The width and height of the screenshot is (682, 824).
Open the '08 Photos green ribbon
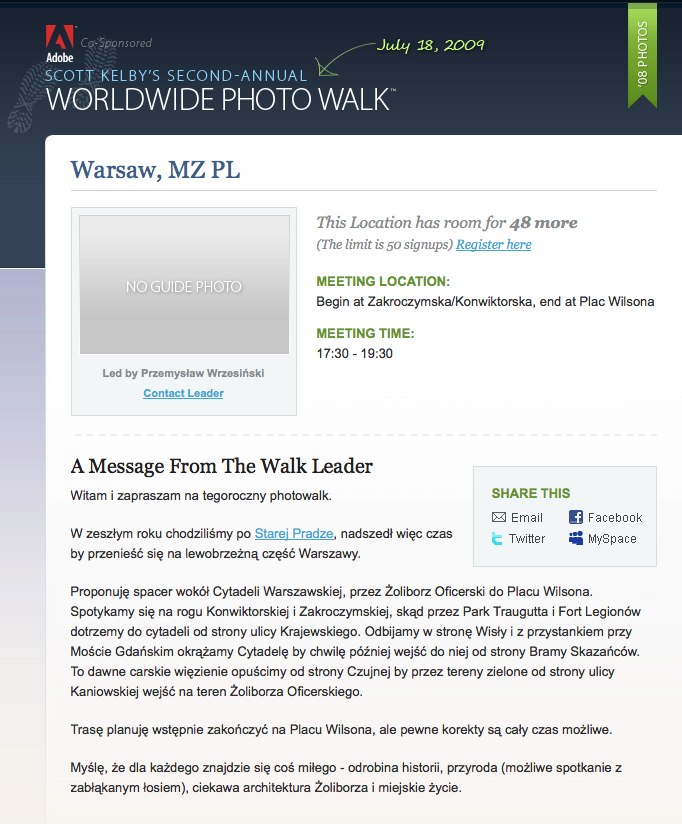coord(643,55)
